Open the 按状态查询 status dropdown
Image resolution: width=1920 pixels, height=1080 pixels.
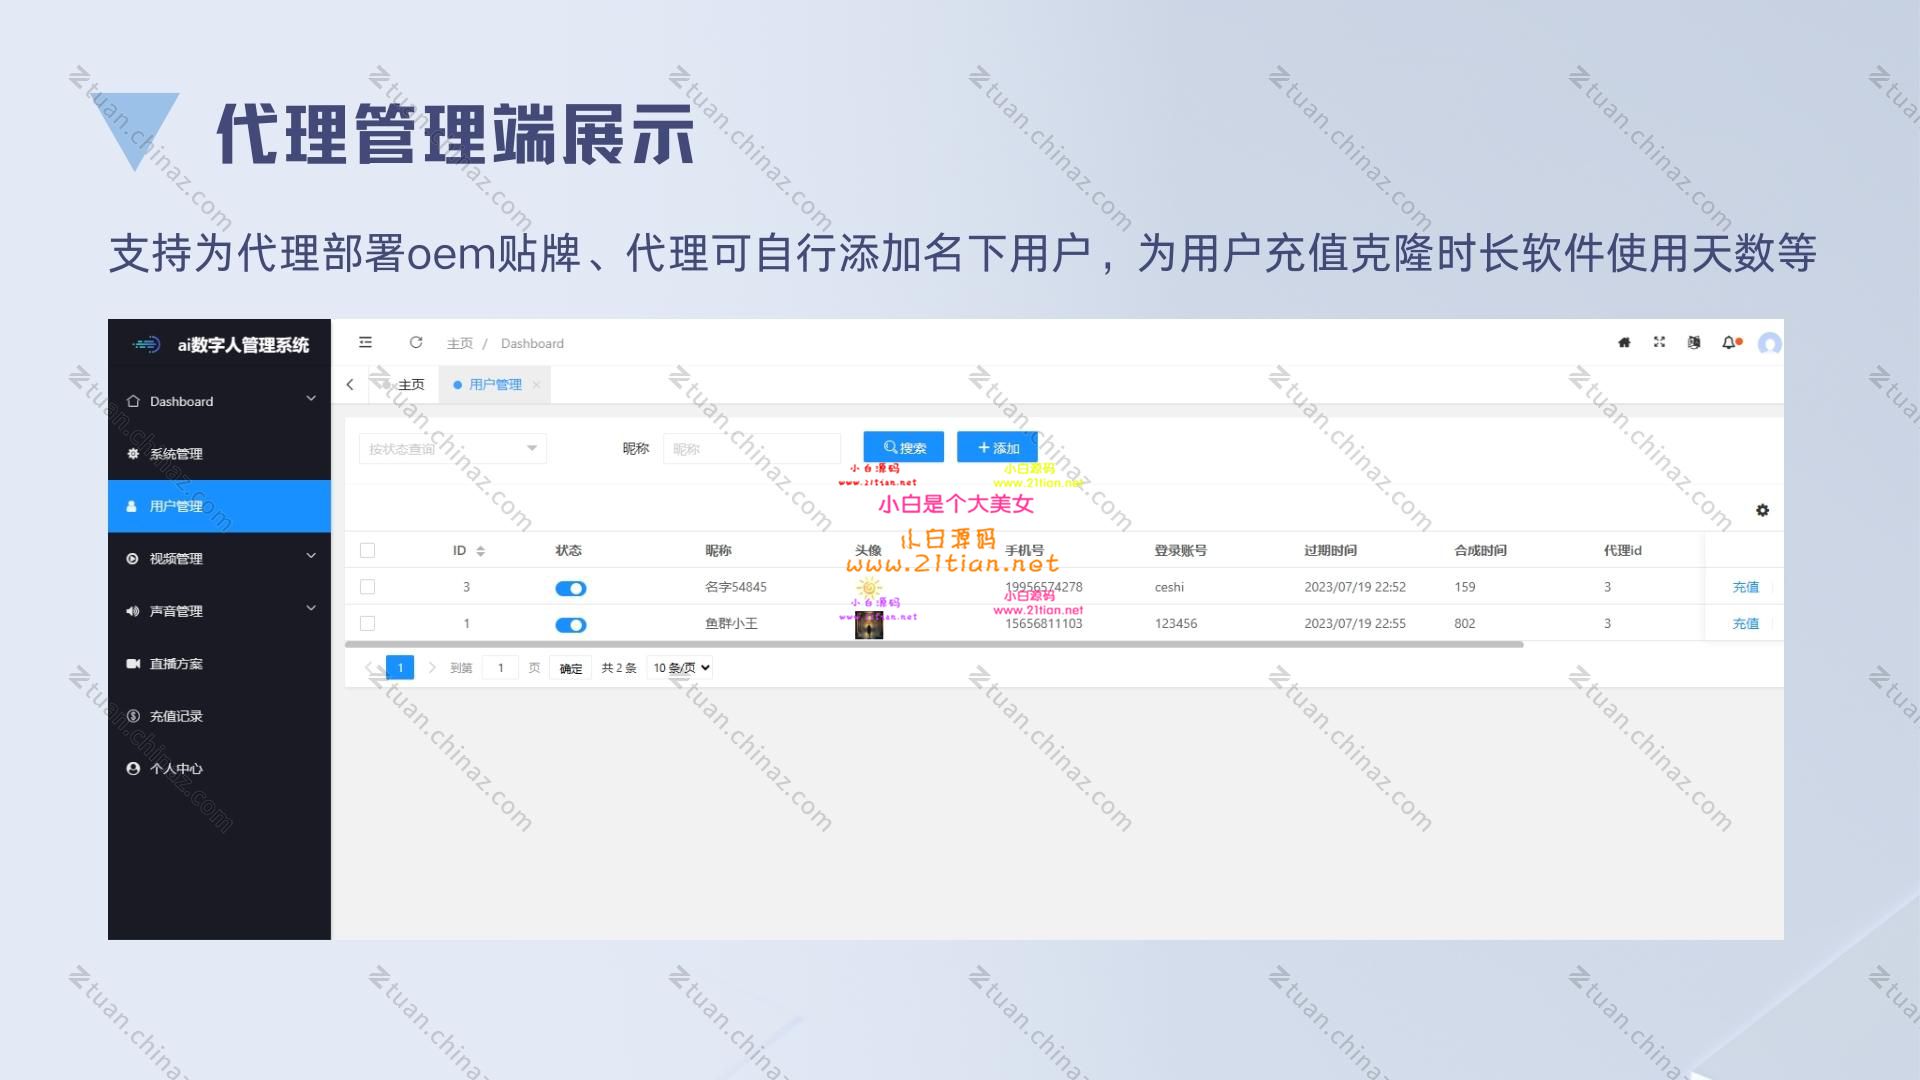453,448
